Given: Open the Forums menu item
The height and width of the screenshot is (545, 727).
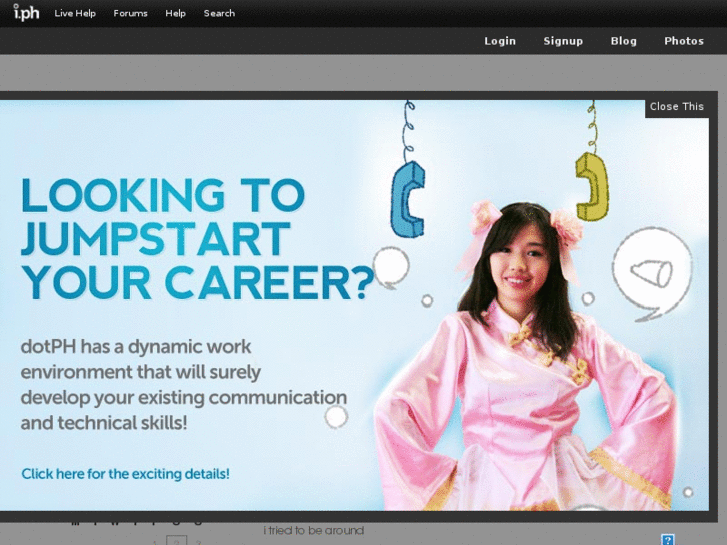Looking at the screenshot, I should tap(130, 13).
